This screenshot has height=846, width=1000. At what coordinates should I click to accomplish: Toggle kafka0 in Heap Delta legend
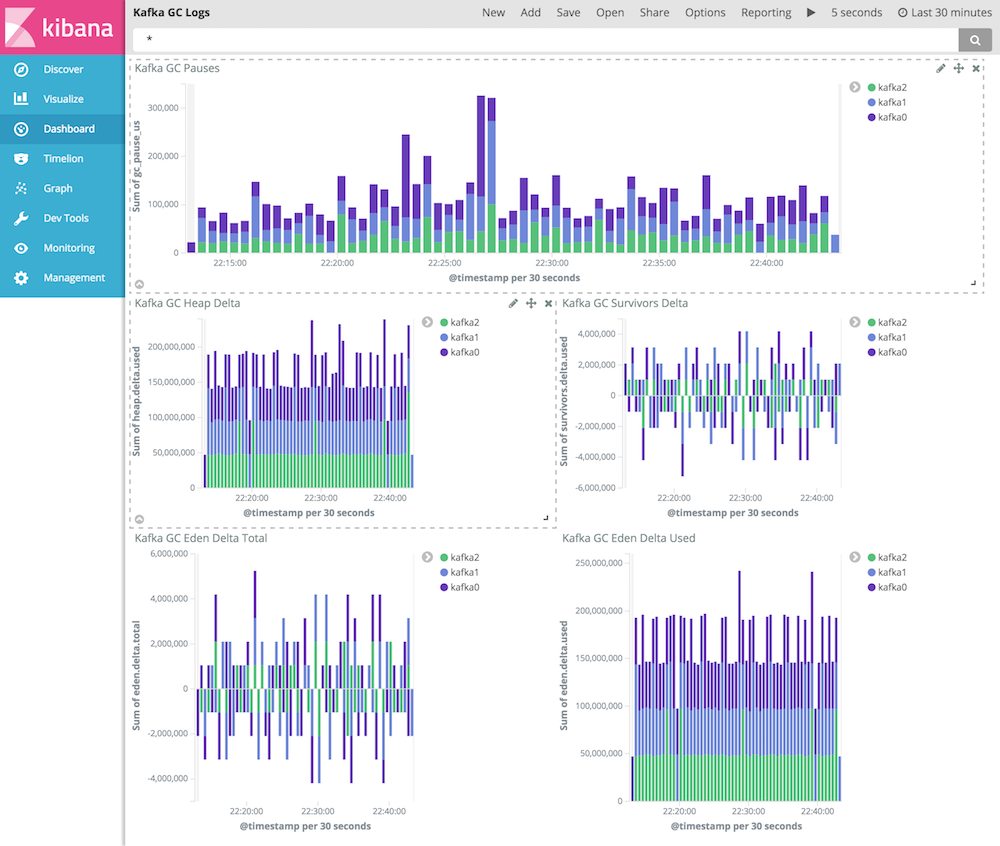[x=459, y=353]
